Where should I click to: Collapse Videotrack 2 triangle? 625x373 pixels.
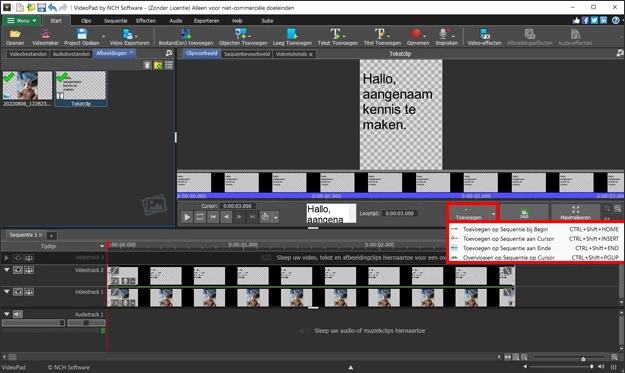6,270
